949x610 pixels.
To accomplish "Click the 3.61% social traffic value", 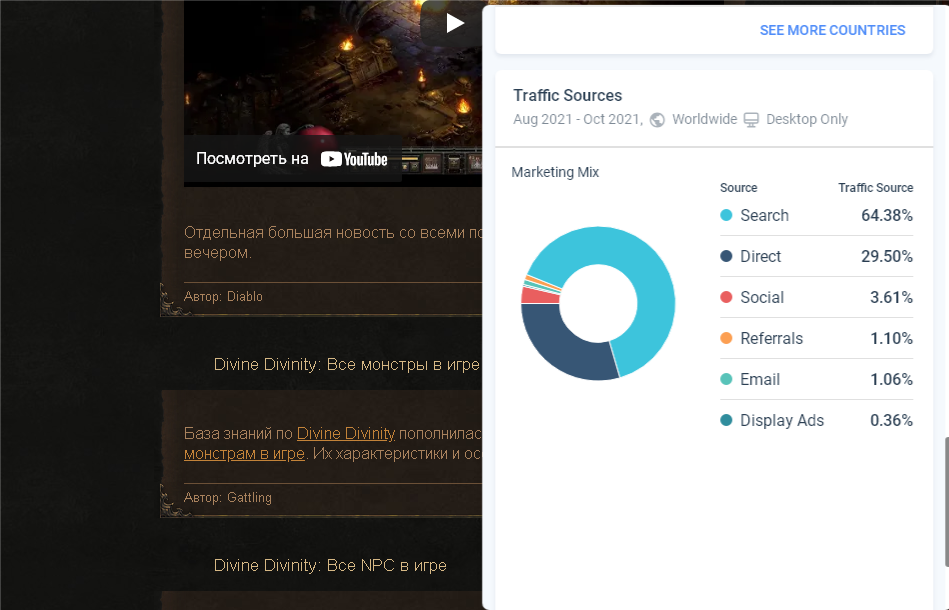I will pos(891,298).
